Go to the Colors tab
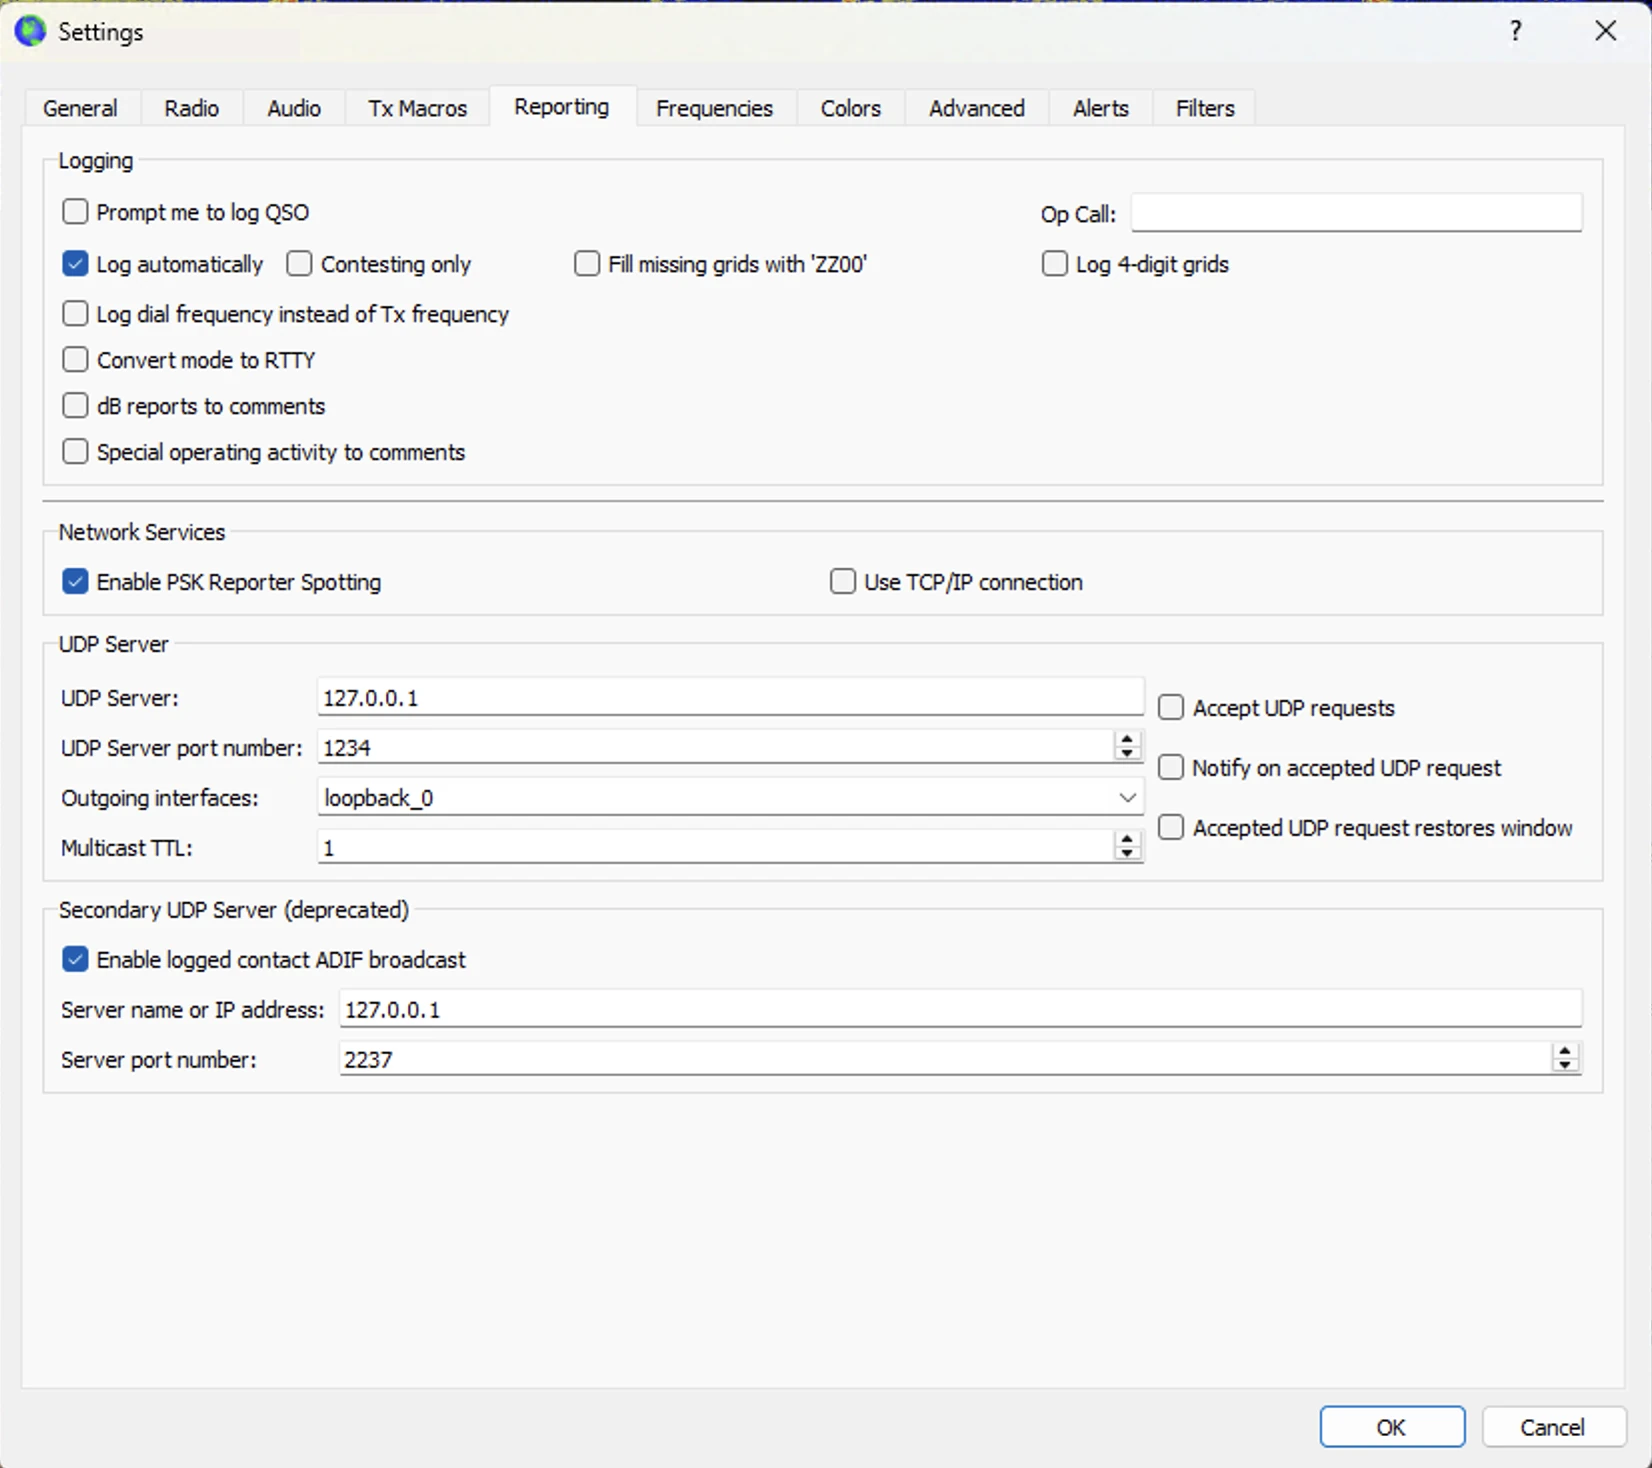This screenshot has height=1468, width=1652. 851,108
